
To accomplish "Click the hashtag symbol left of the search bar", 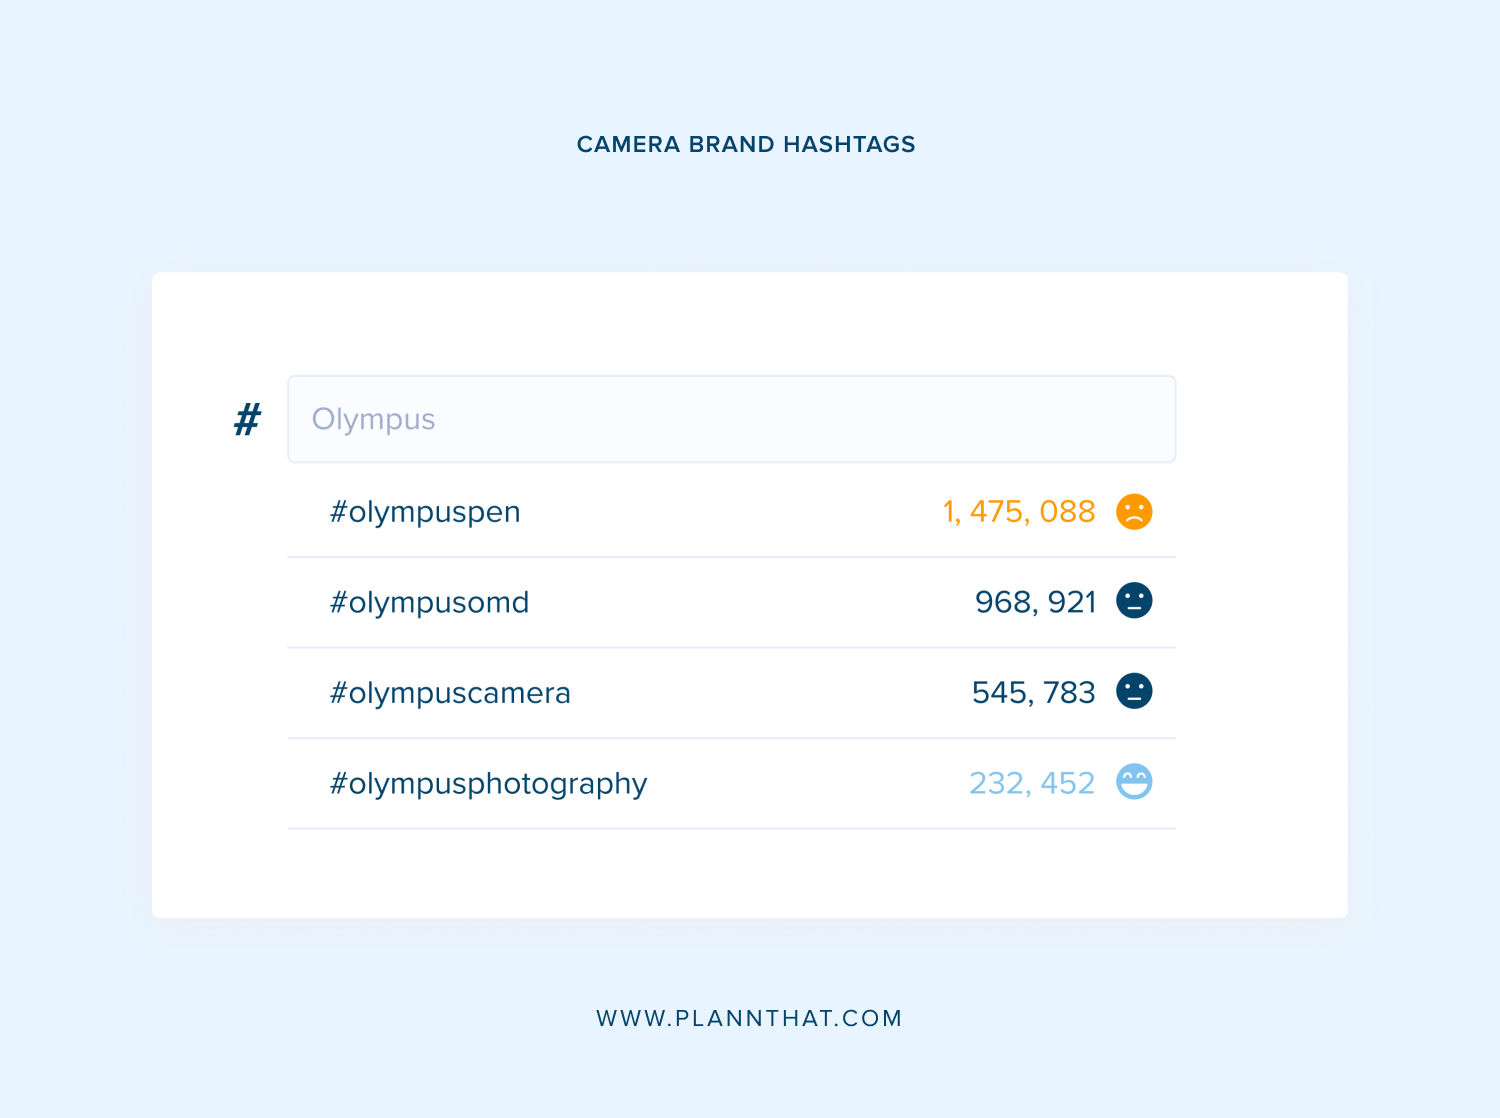I will coord(246,419).
